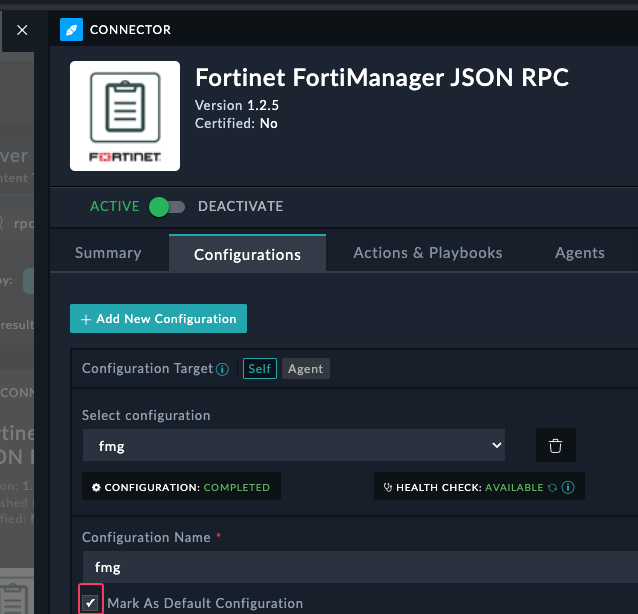
Task: Open the Agents tab
Action: [579, 253]
